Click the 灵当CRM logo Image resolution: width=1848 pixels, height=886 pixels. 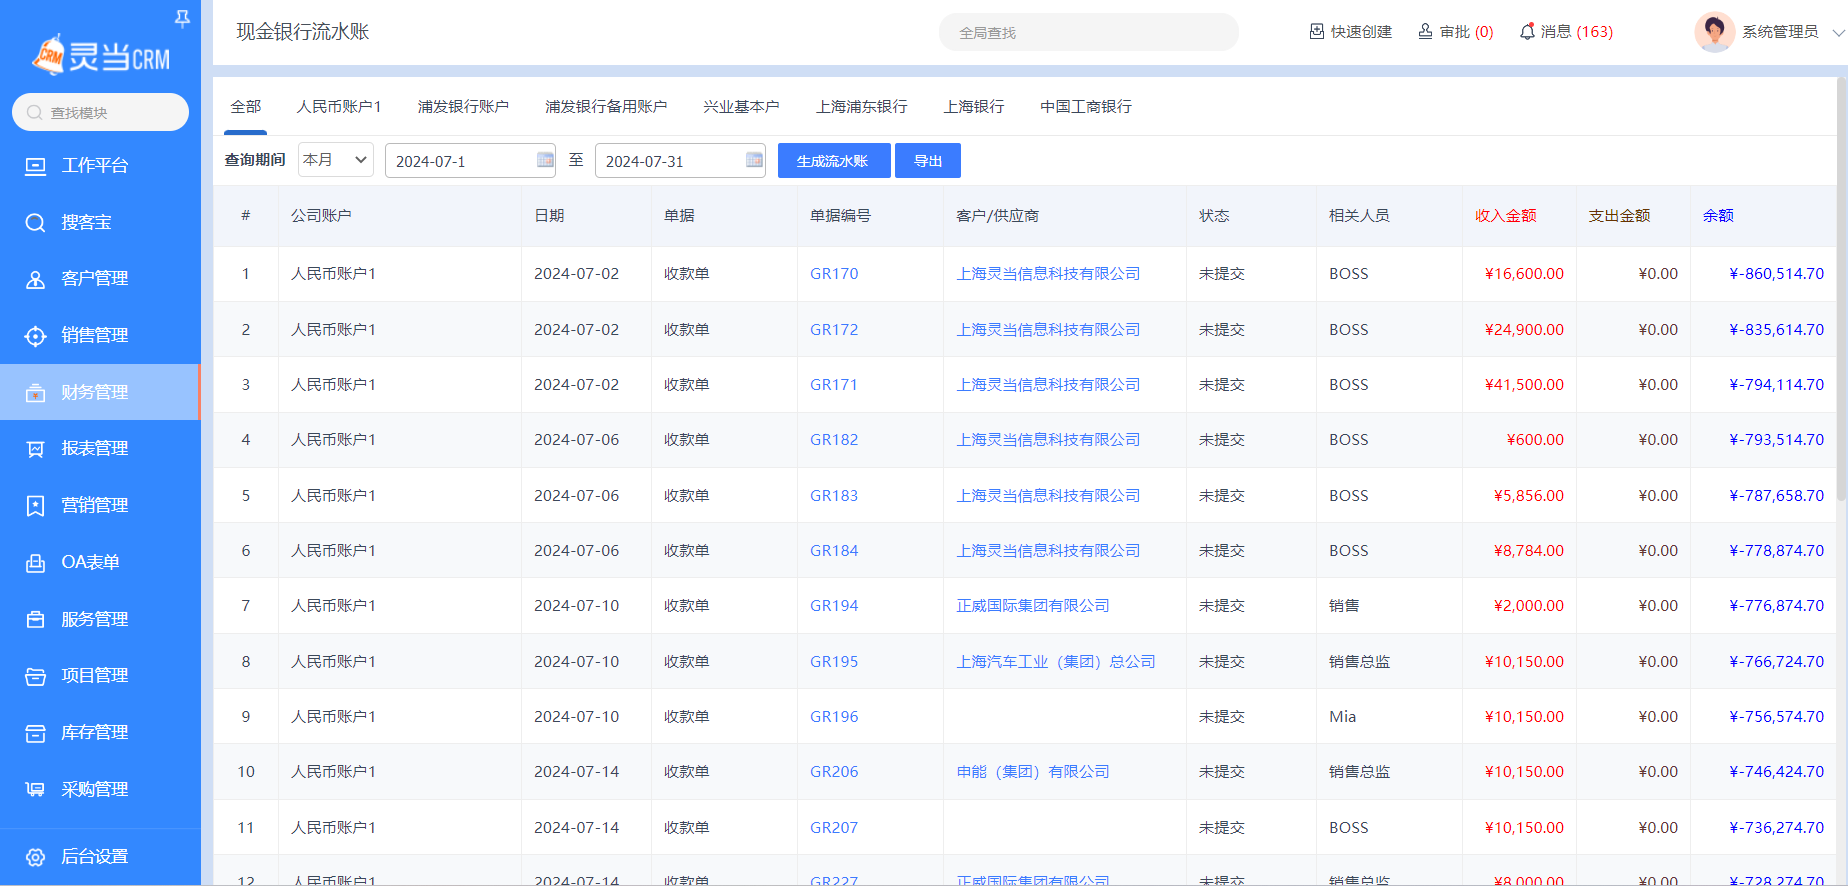pyautogui.click(x=101, y=56)
